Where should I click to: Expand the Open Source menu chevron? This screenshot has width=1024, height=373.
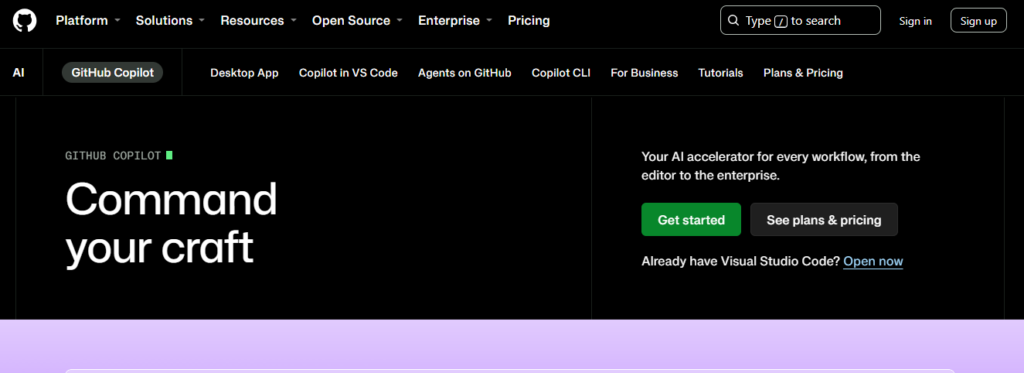[400, 21]
